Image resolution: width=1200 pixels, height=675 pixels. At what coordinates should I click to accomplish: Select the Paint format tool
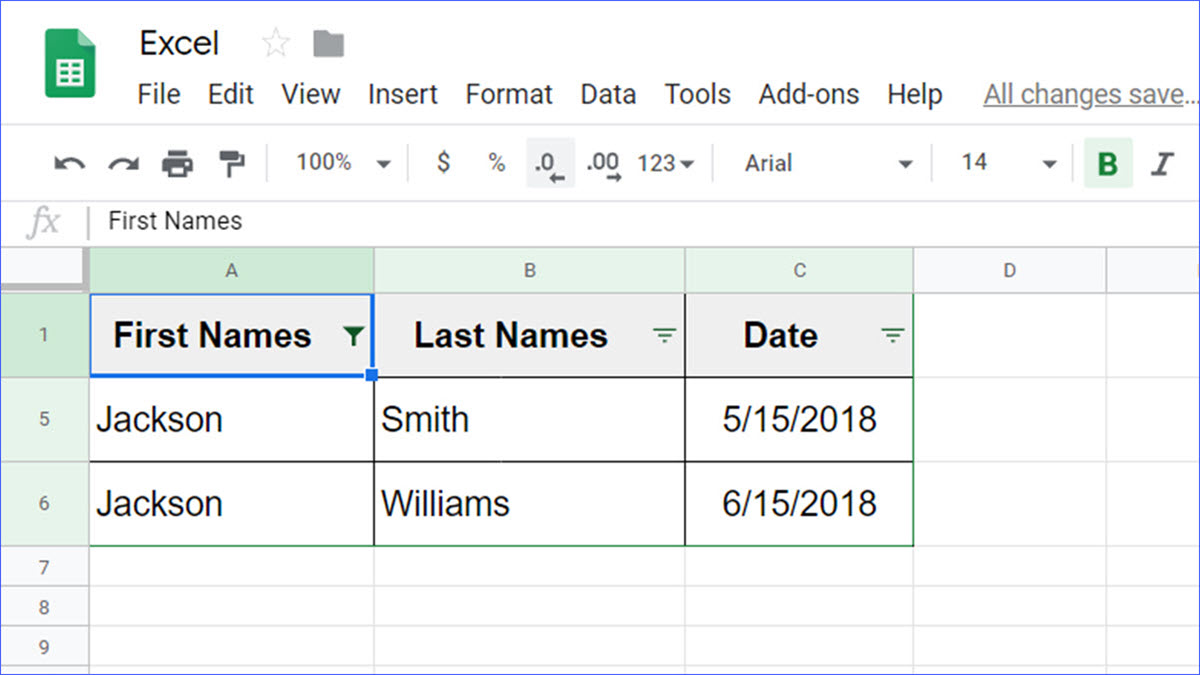(231, 163)
